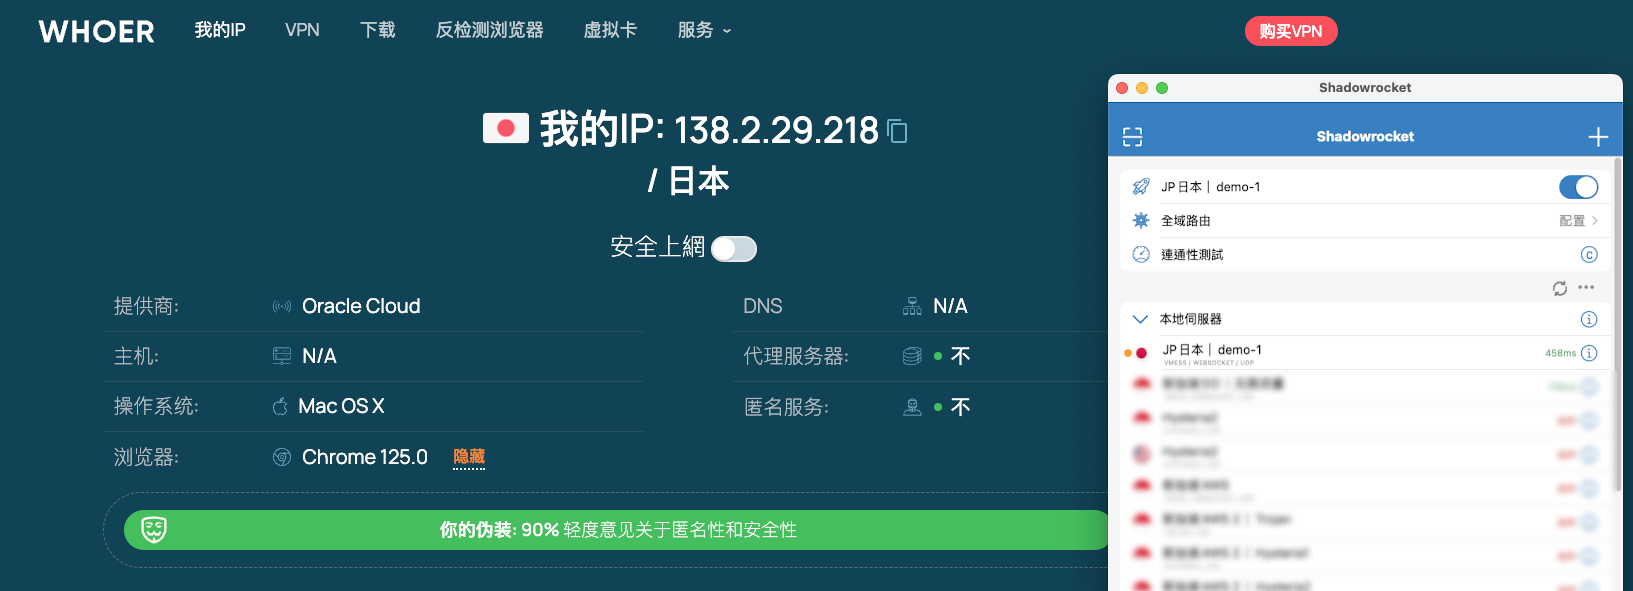This screenshot has width=1633, height=591.
Task: Click the green 你的伪装 90% progress bar
Action: click(x=617, y=530)
